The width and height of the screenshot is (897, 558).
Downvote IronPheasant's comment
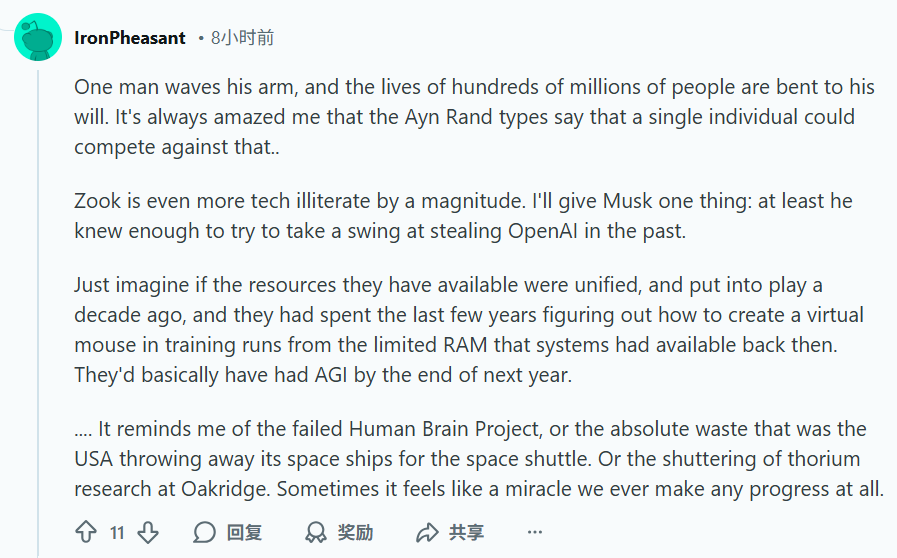tap(147, 532)
